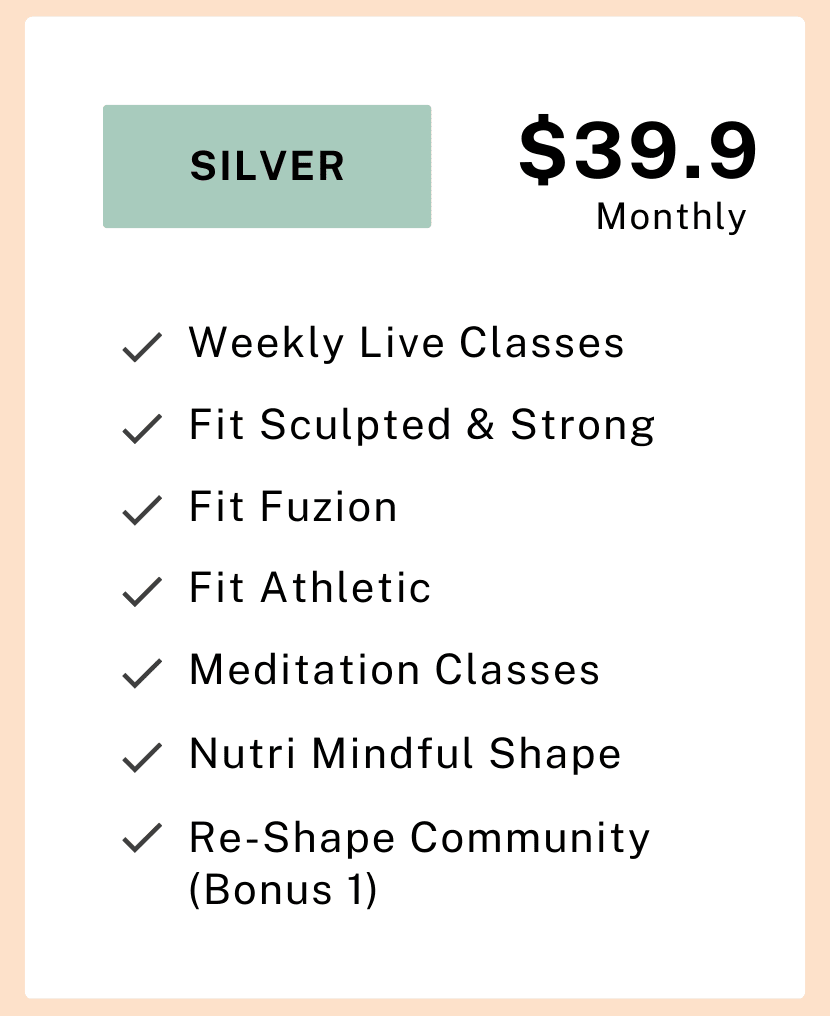Select the checkmark beside Meditation Classes

pos(142,673)
